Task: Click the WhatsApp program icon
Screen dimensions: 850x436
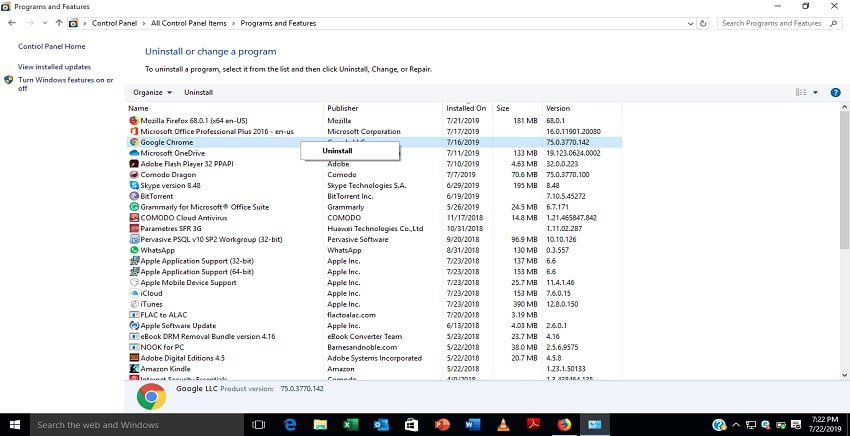Action: pyautogui.click(x=134, y=251)
